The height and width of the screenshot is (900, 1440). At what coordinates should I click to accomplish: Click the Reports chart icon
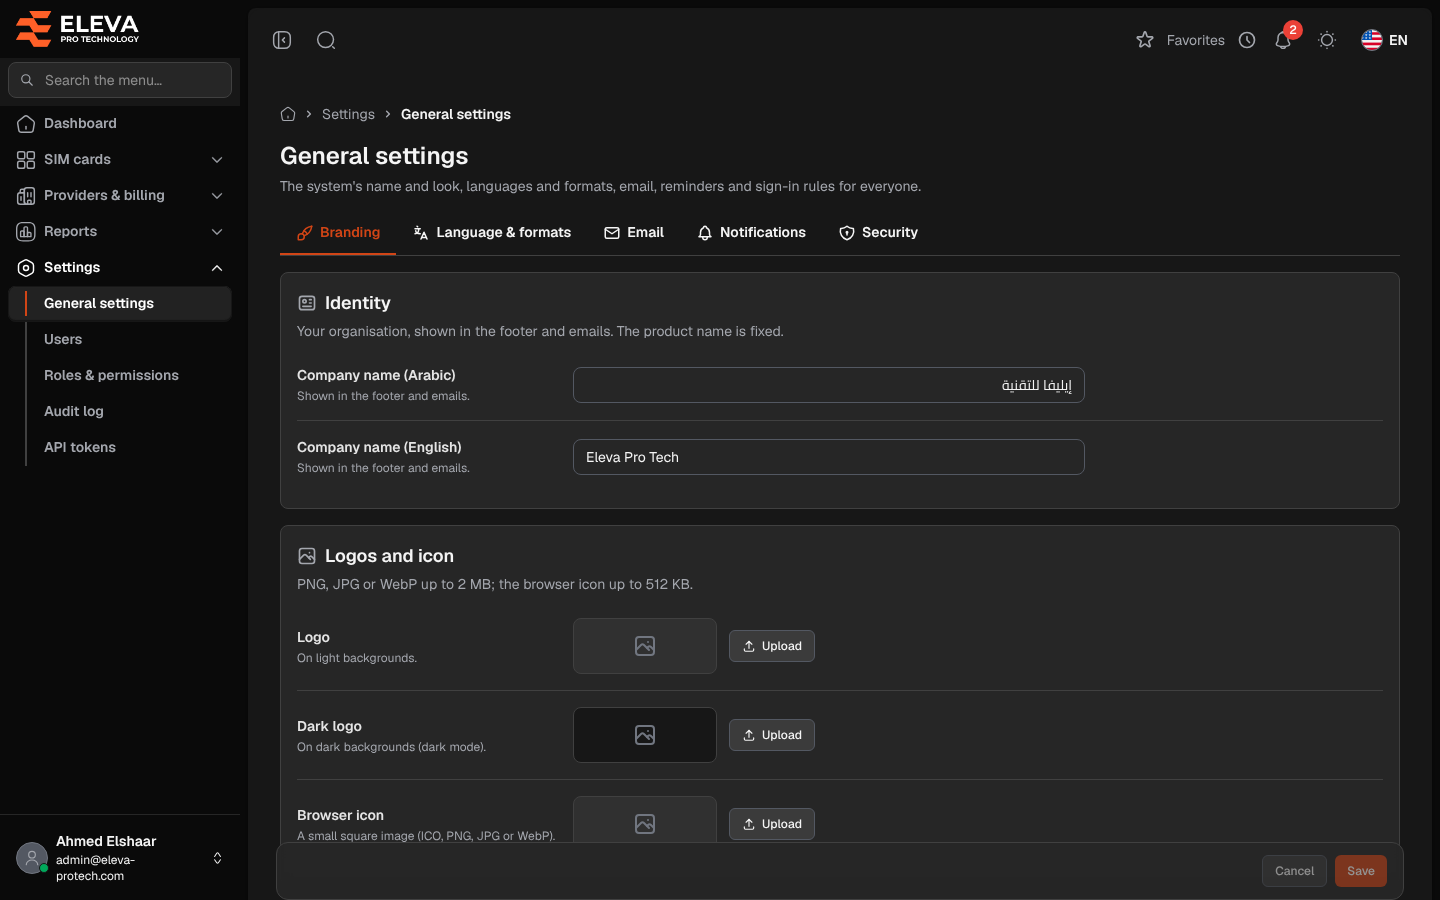tap(26, 231)
